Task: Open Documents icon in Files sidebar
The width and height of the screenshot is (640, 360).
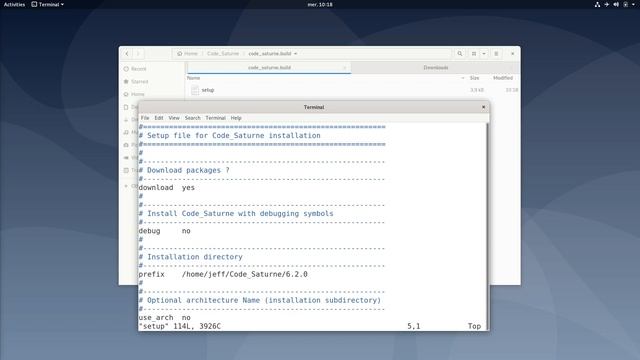Action: [x=126, y=107]
